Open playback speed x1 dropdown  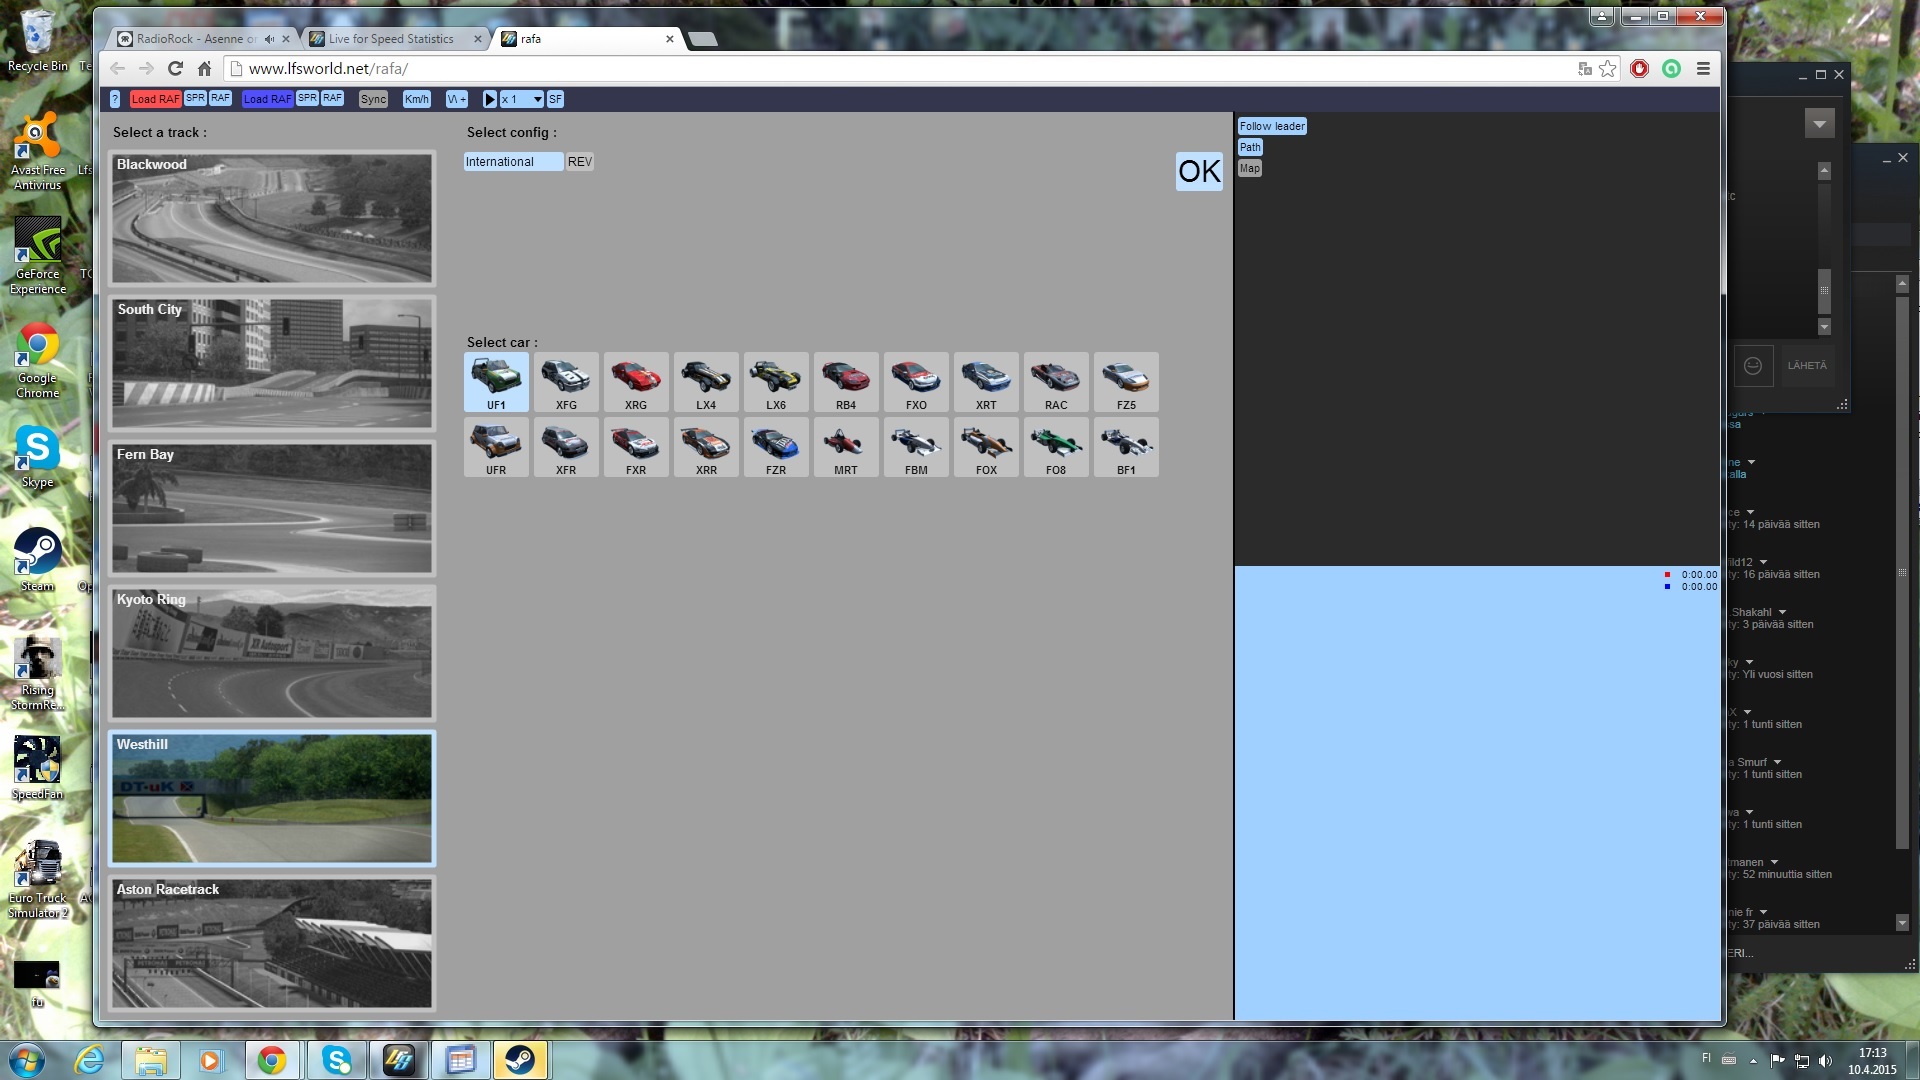click(522, 99)
